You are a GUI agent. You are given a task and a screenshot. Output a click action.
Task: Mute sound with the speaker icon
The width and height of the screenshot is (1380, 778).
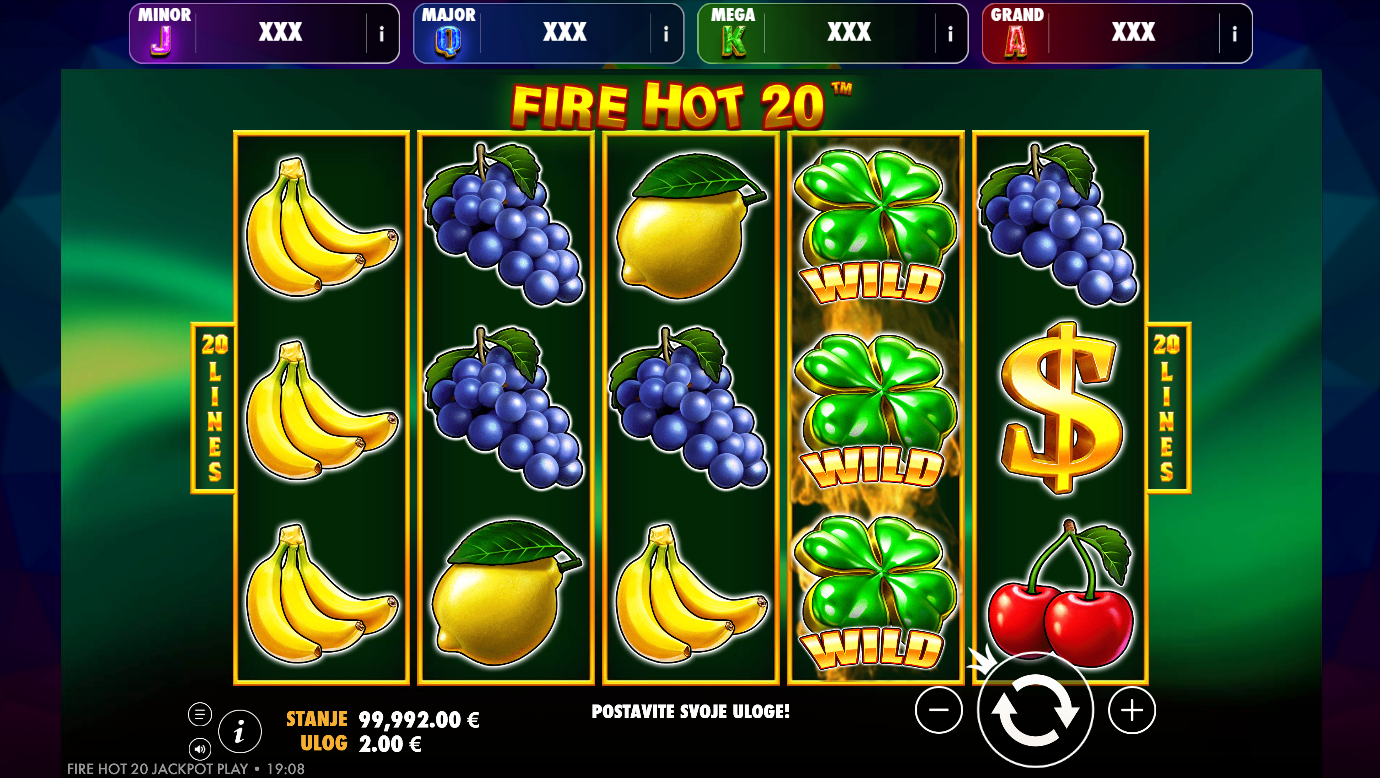[x=200, y=748]
